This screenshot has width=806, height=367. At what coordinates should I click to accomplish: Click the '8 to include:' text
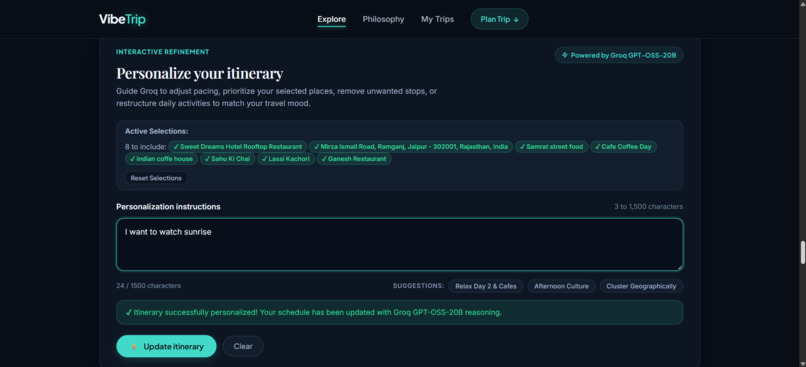pyautogui.click(x=145, y=147)
